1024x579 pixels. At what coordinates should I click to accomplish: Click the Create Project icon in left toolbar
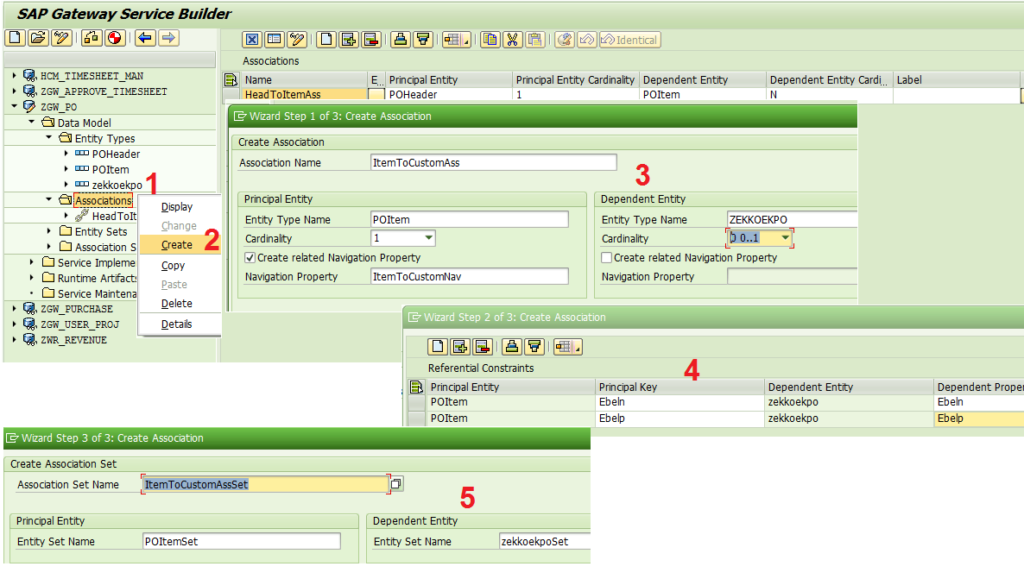(15, 38)
